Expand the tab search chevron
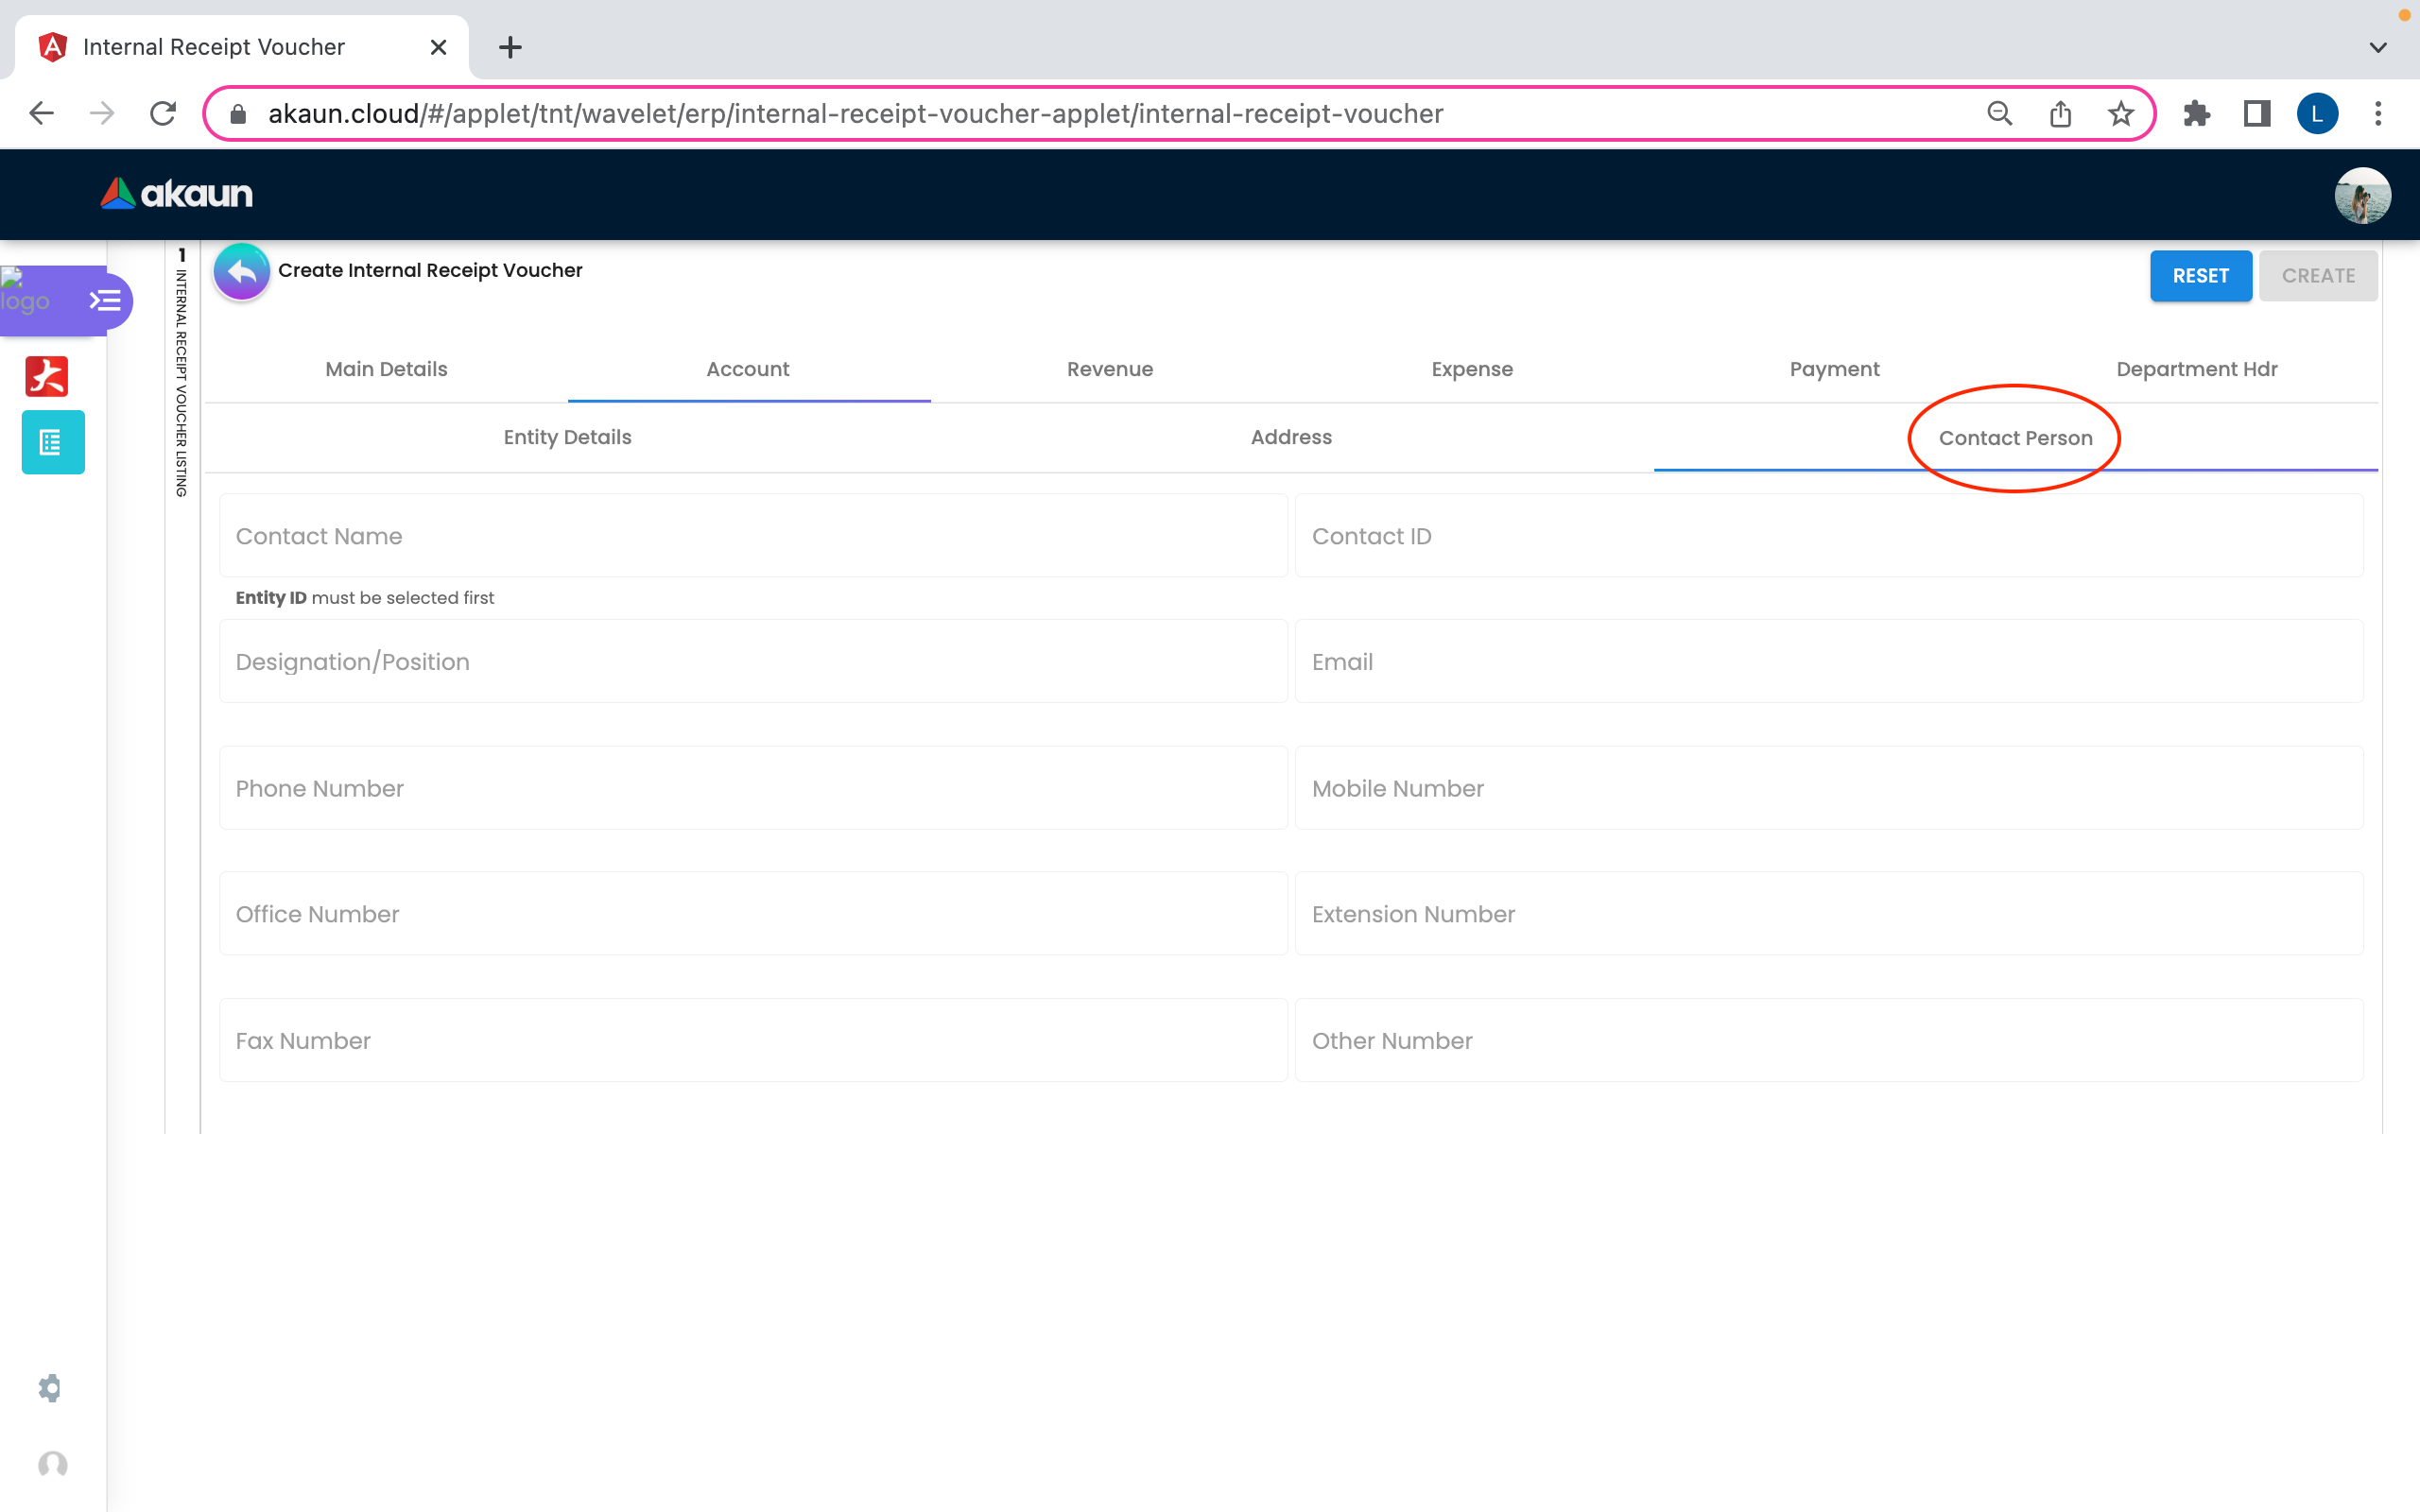This screenshot has width=2420, height=1512. click(x=2378, y=47)
